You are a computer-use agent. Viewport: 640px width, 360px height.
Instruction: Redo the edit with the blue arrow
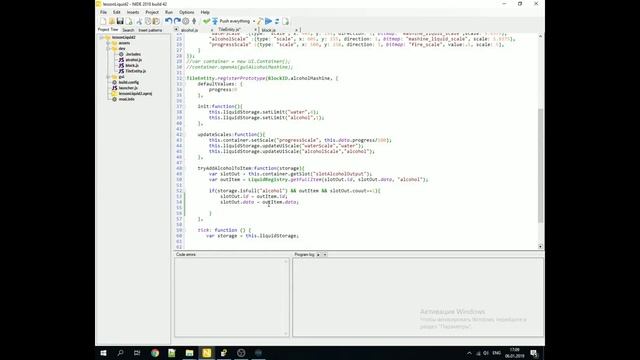click(177, 21)
